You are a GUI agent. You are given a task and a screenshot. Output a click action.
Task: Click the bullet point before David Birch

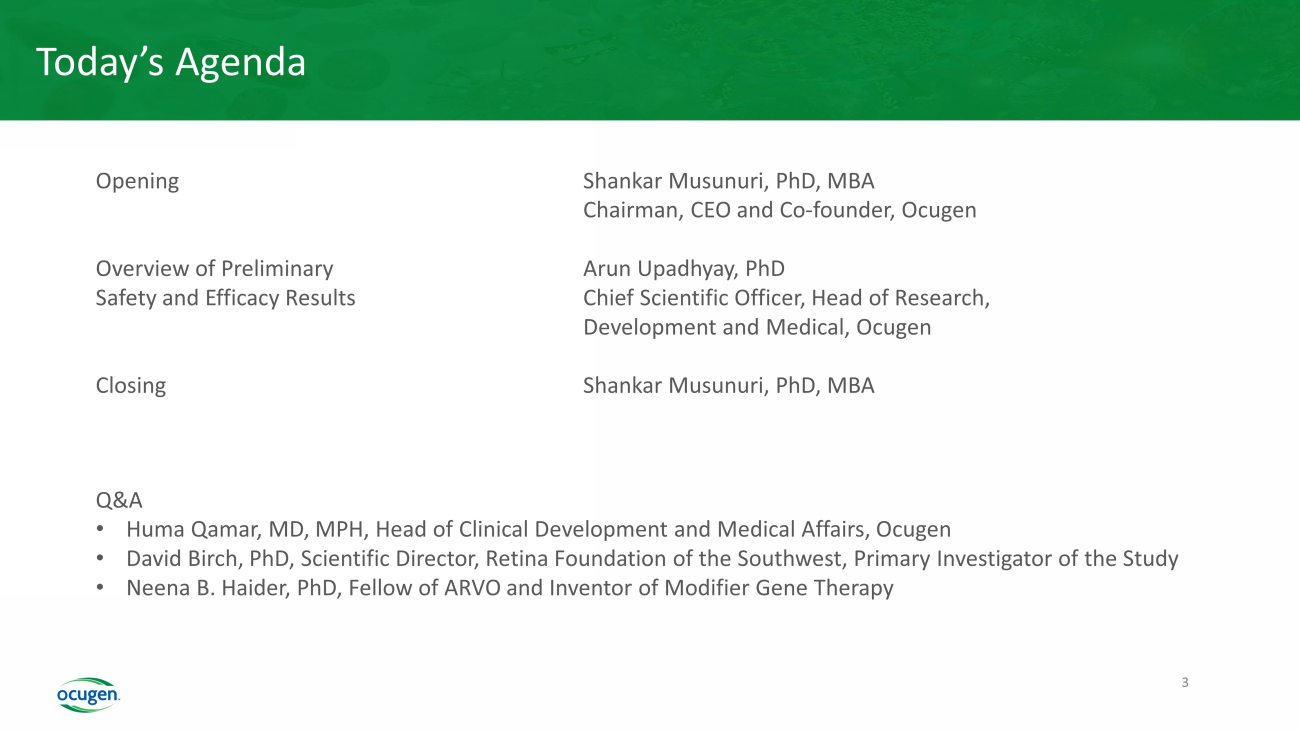pos(101,558)
